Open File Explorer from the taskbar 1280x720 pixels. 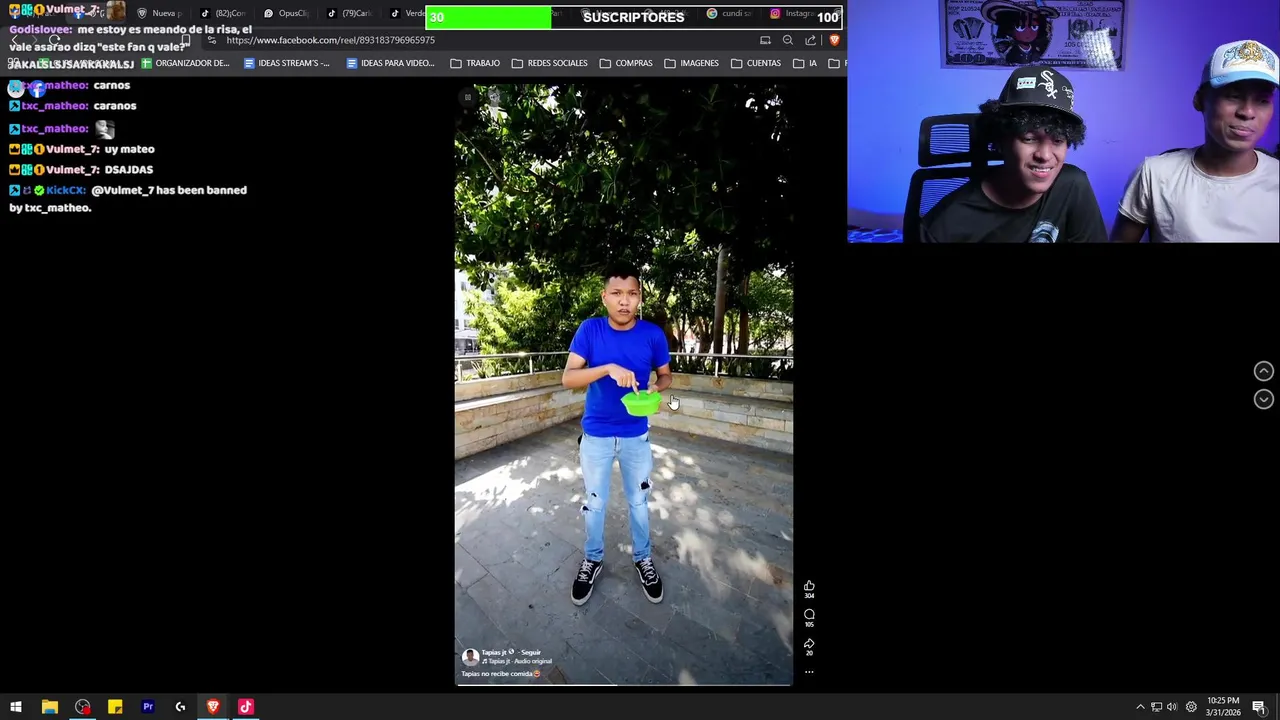[49, 707]
